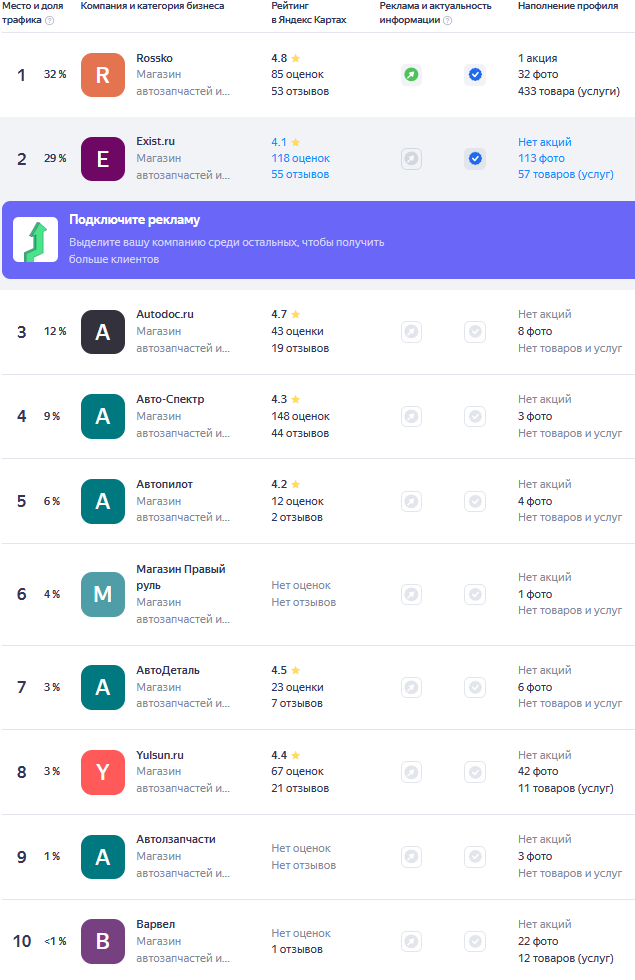Click the Варвел purple 'B' logo
635x980 pixels.
click(103, 941)
